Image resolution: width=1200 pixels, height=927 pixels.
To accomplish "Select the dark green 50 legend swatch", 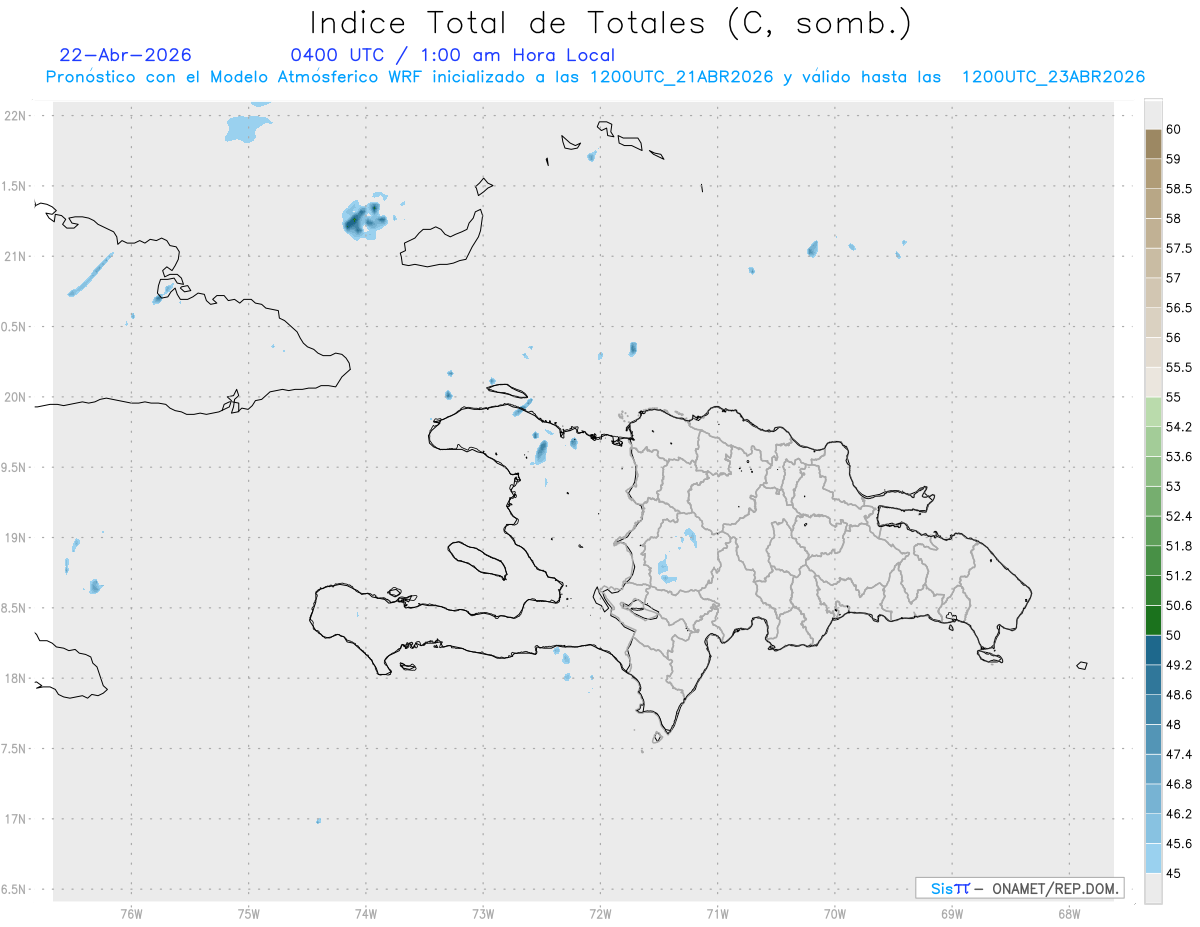I will [1153, 620].
